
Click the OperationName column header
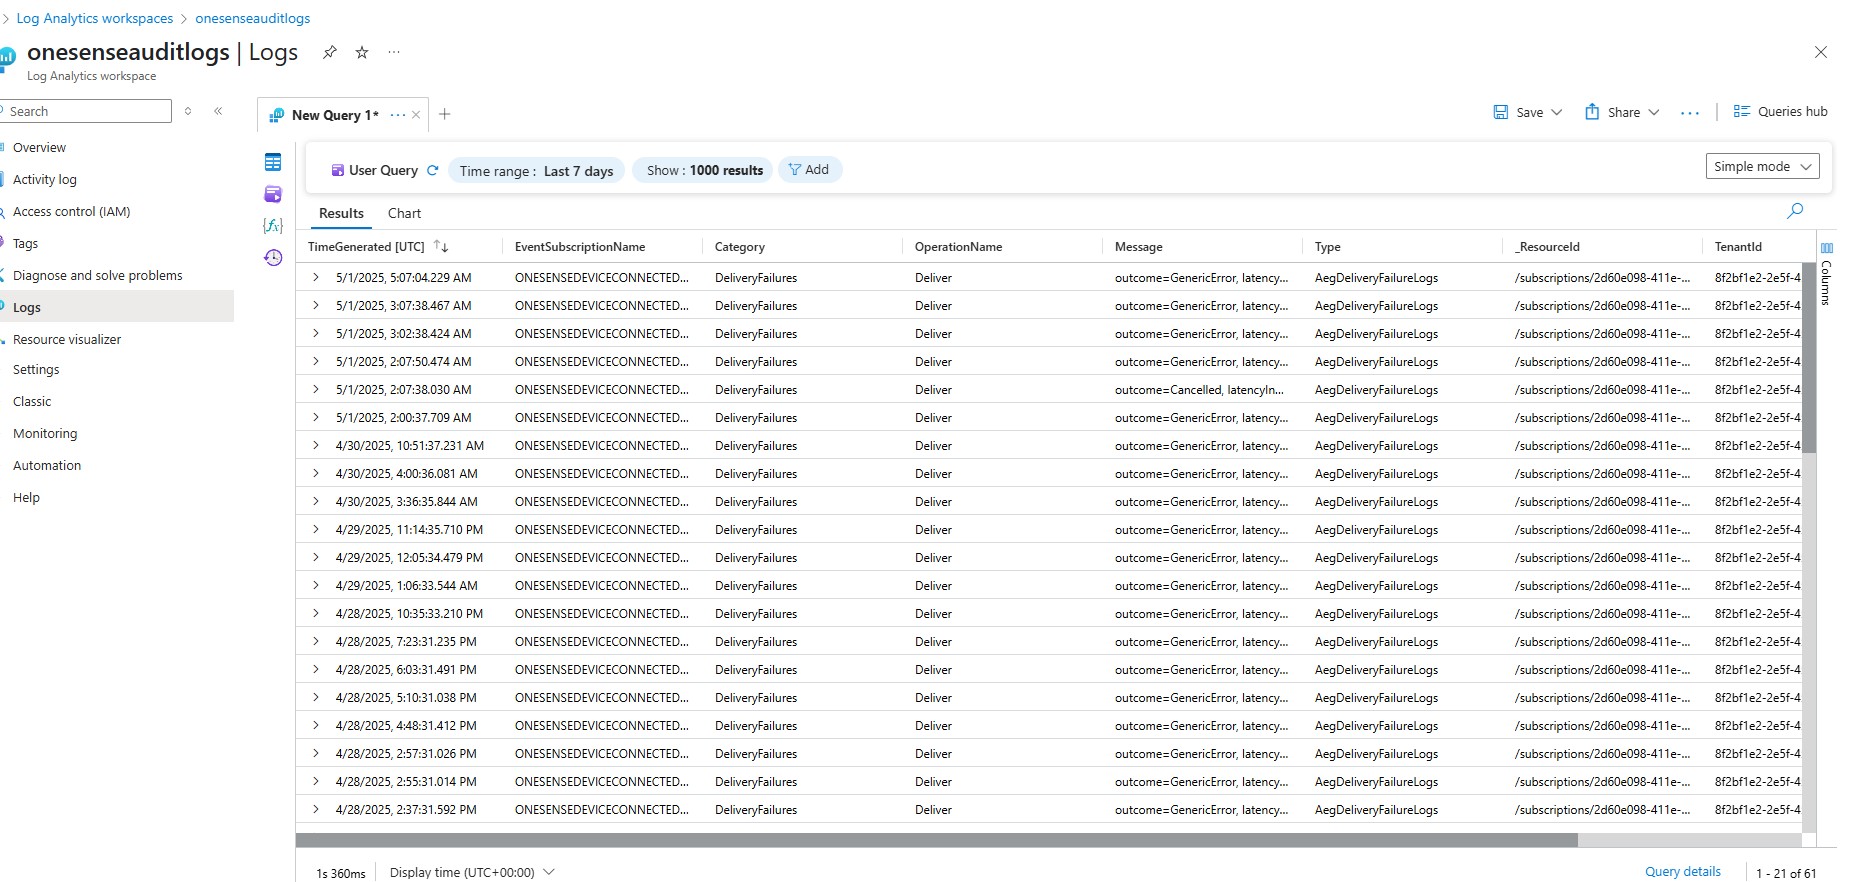[x=958, y=246]
